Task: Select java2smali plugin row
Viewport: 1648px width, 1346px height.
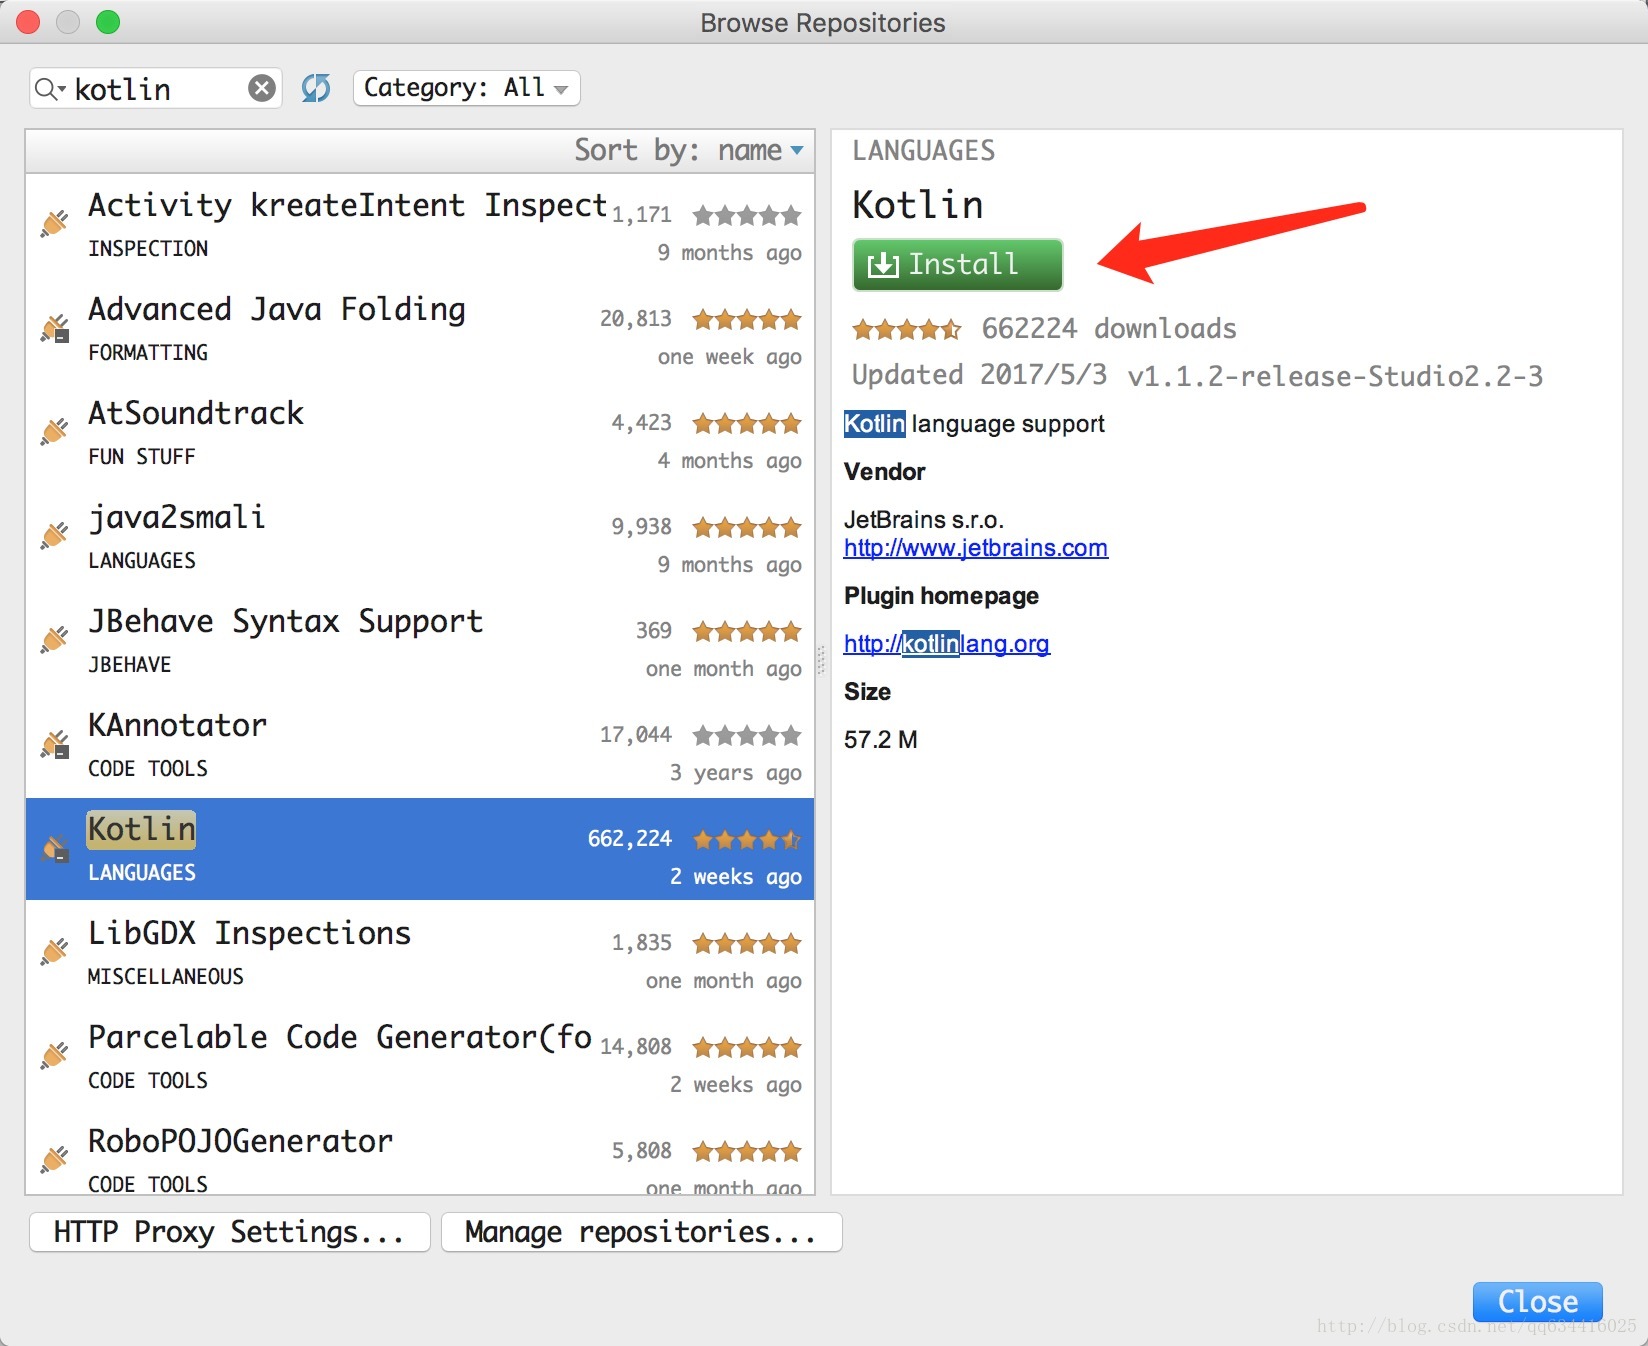Action: (420, 538)
